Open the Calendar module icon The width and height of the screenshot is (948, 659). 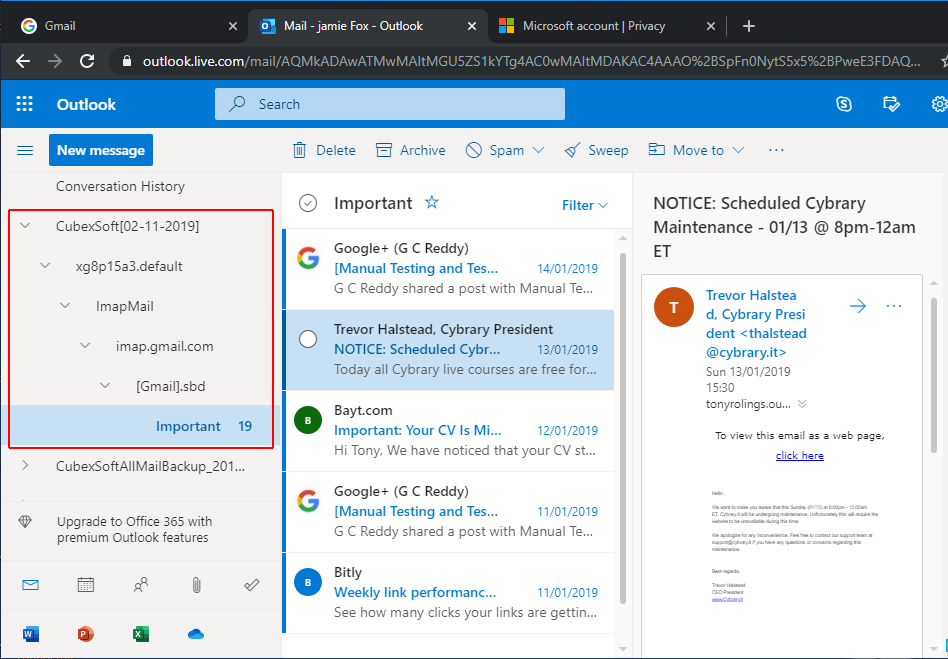pyautogui.click(x=86, y=585)
